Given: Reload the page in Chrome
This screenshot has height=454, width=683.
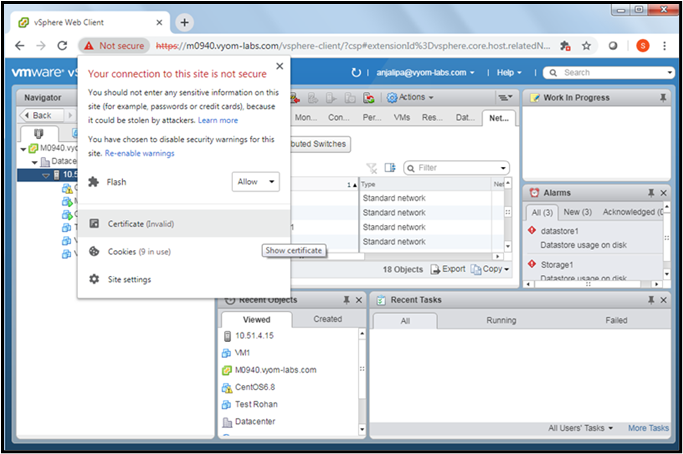Looking at the screenshot, I should coord(63,46).
